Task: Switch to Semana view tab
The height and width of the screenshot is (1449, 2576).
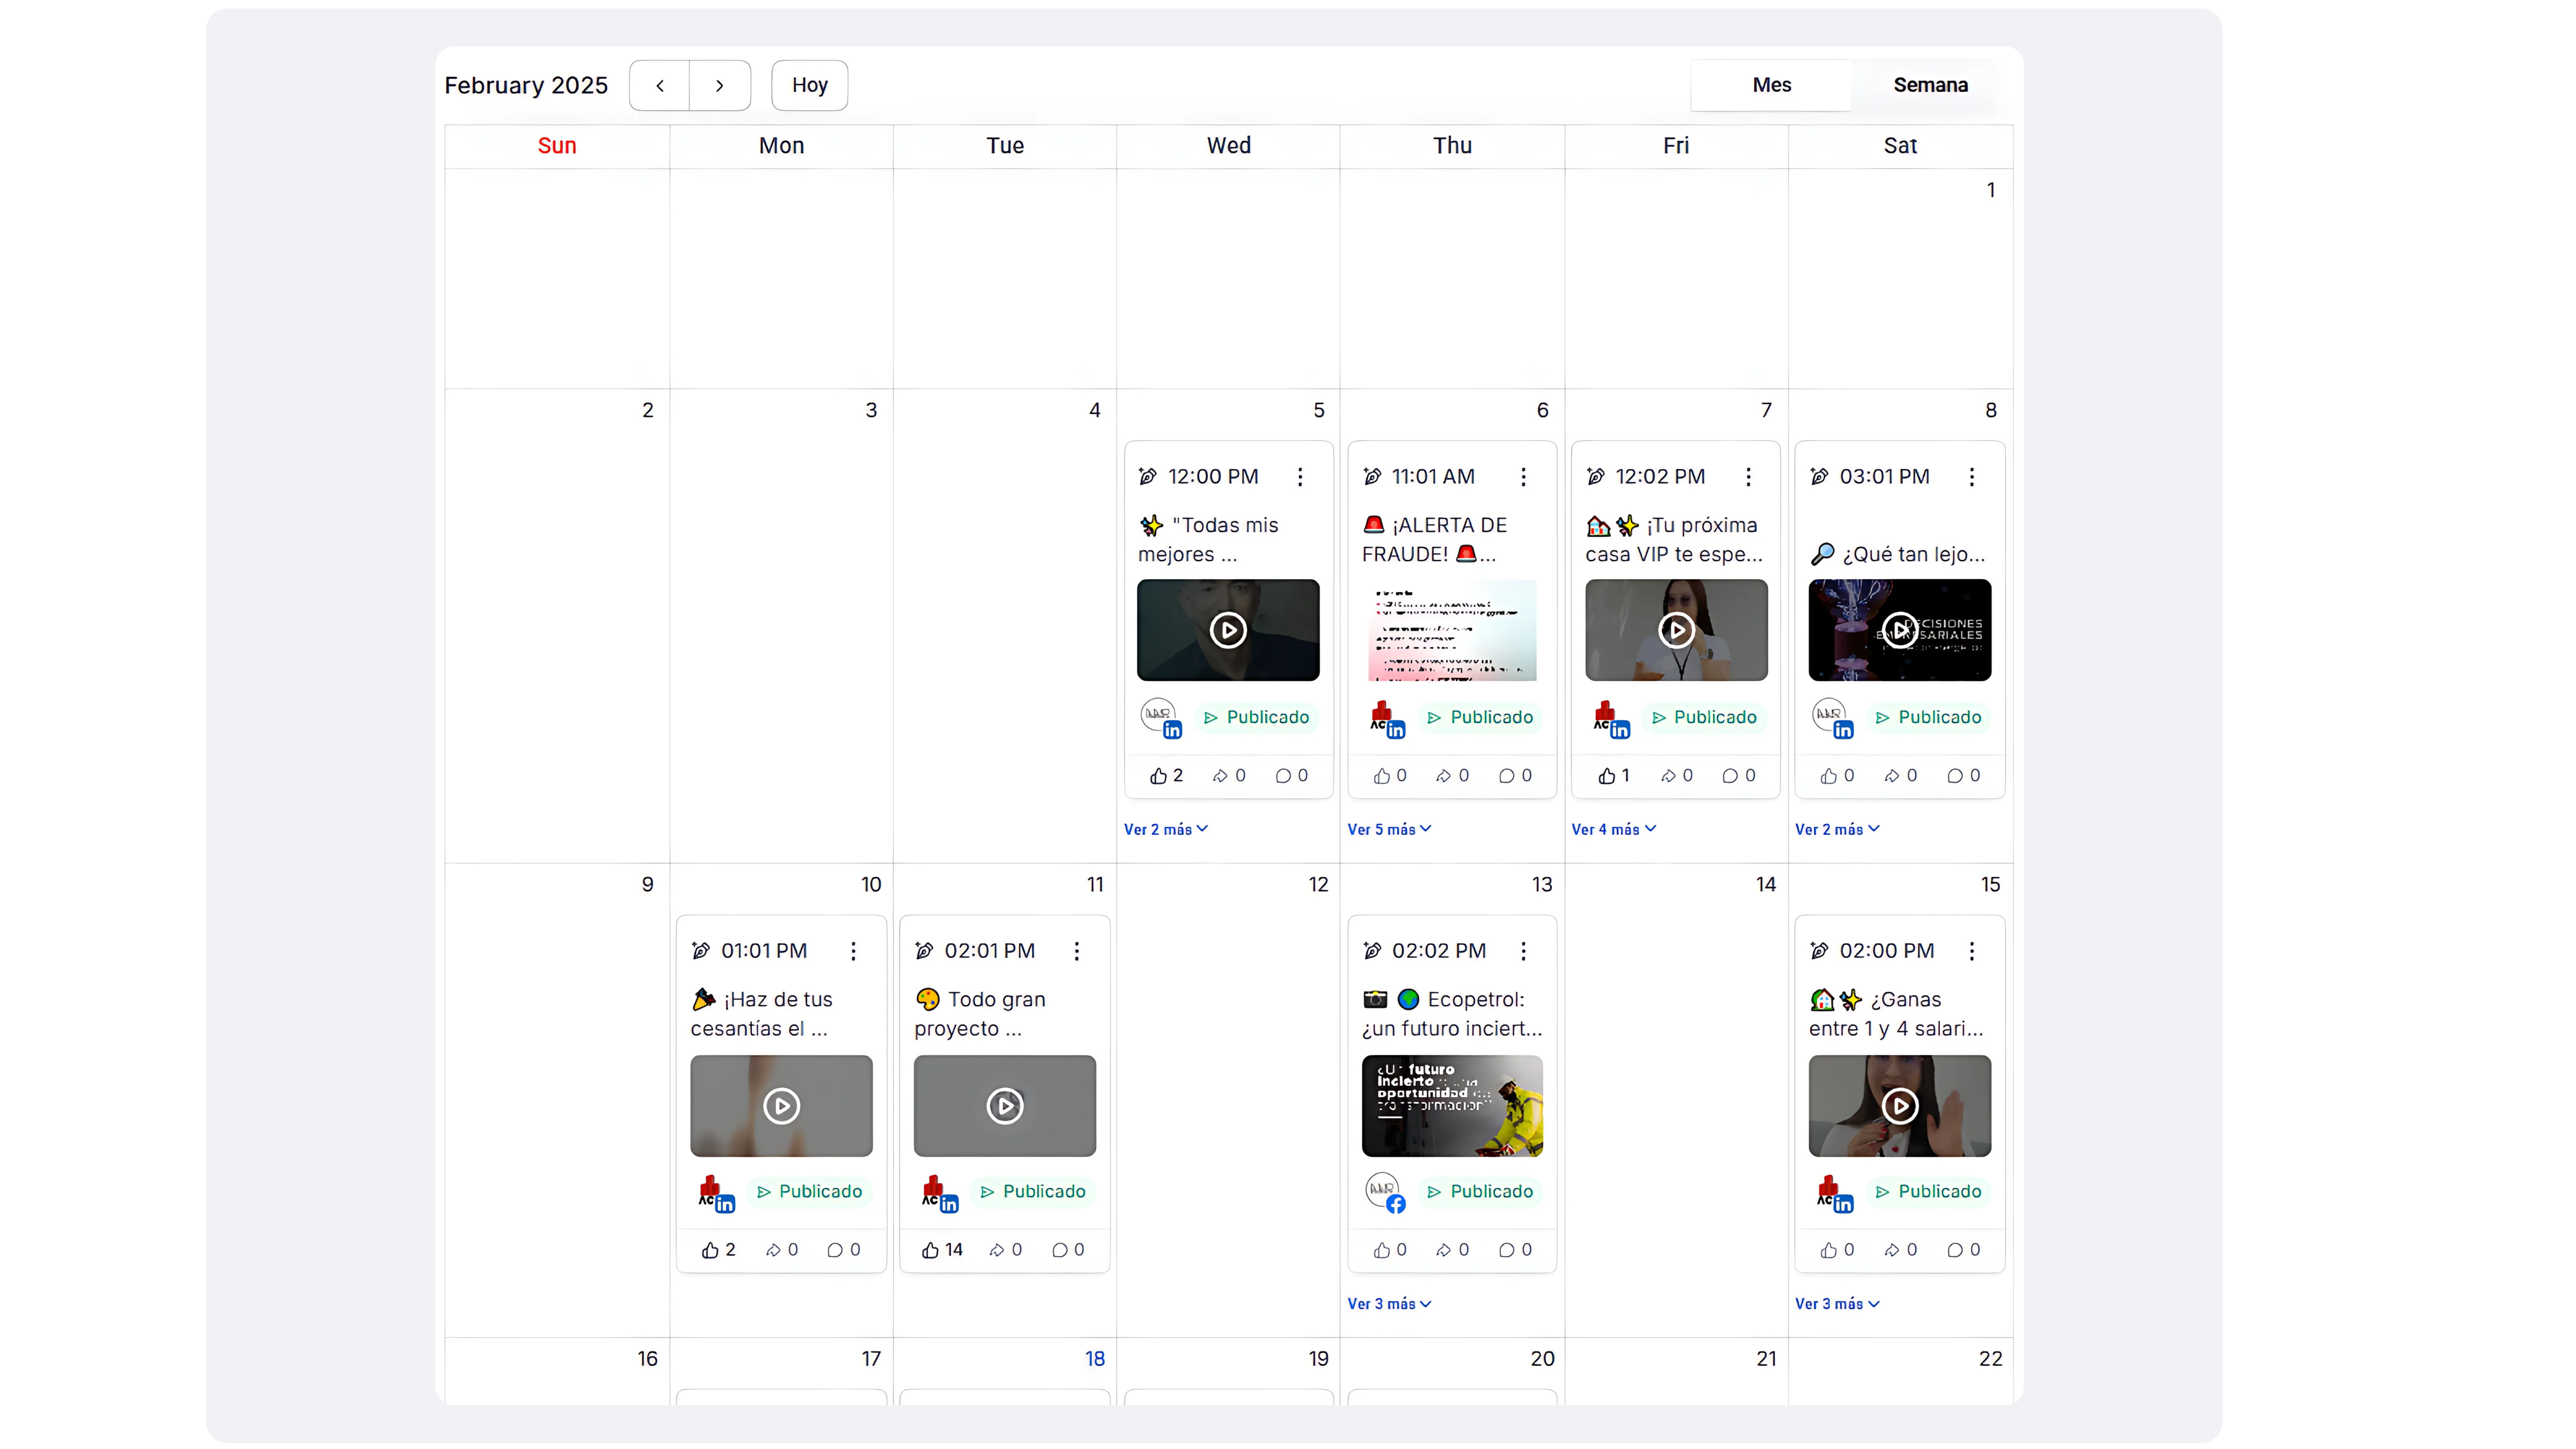Action: coord(1930,85)
